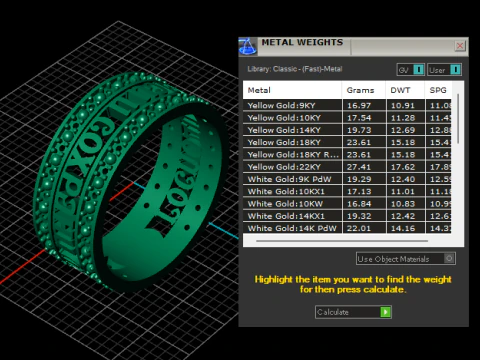480x360 pixels.
Task: Sort by the Metal column header
Action: point(292,90)
